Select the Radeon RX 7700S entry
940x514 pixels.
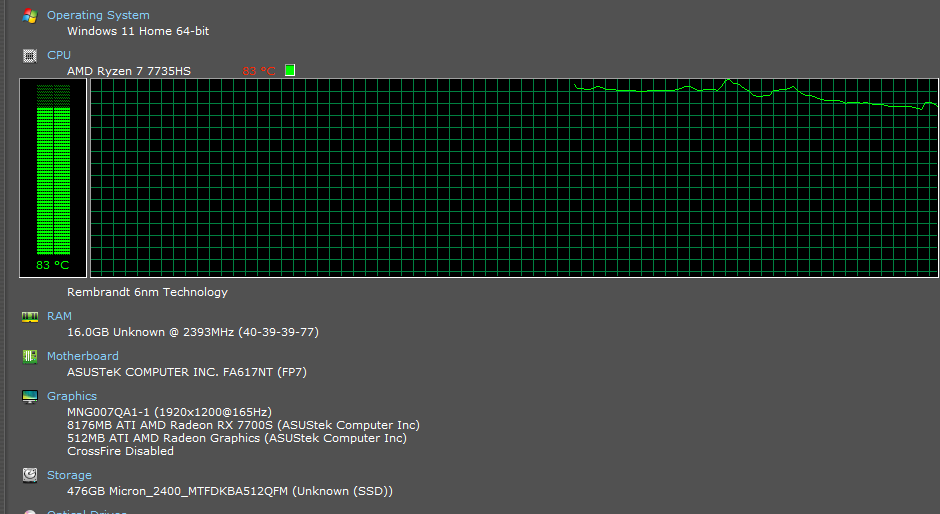(243, 425)
